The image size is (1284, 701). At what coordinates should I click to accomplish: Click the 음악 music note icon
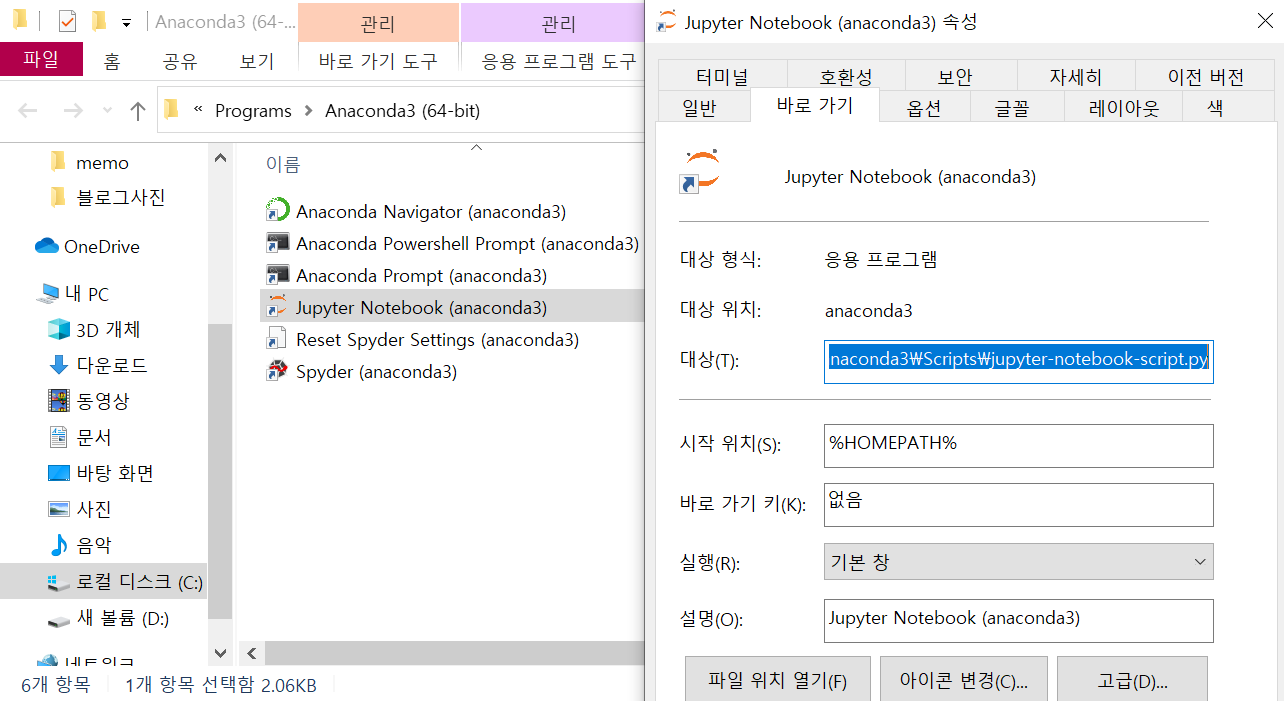[59, 545]
